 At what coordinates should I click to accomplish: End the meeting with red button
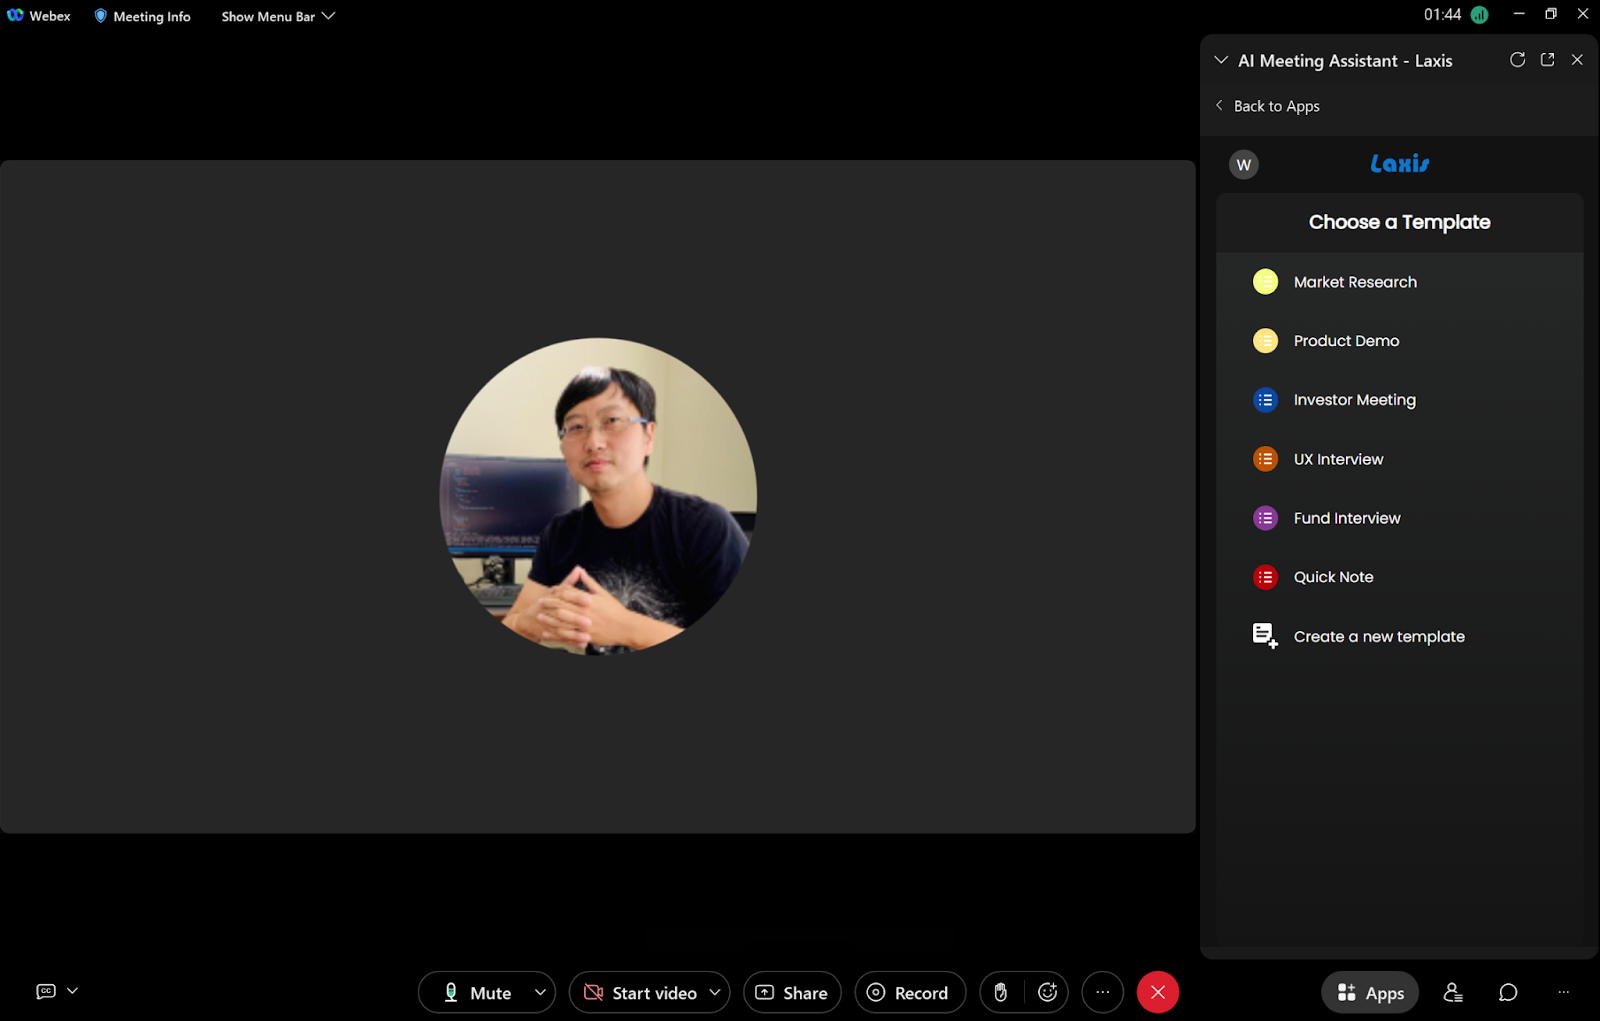(x=1158, y=992)
